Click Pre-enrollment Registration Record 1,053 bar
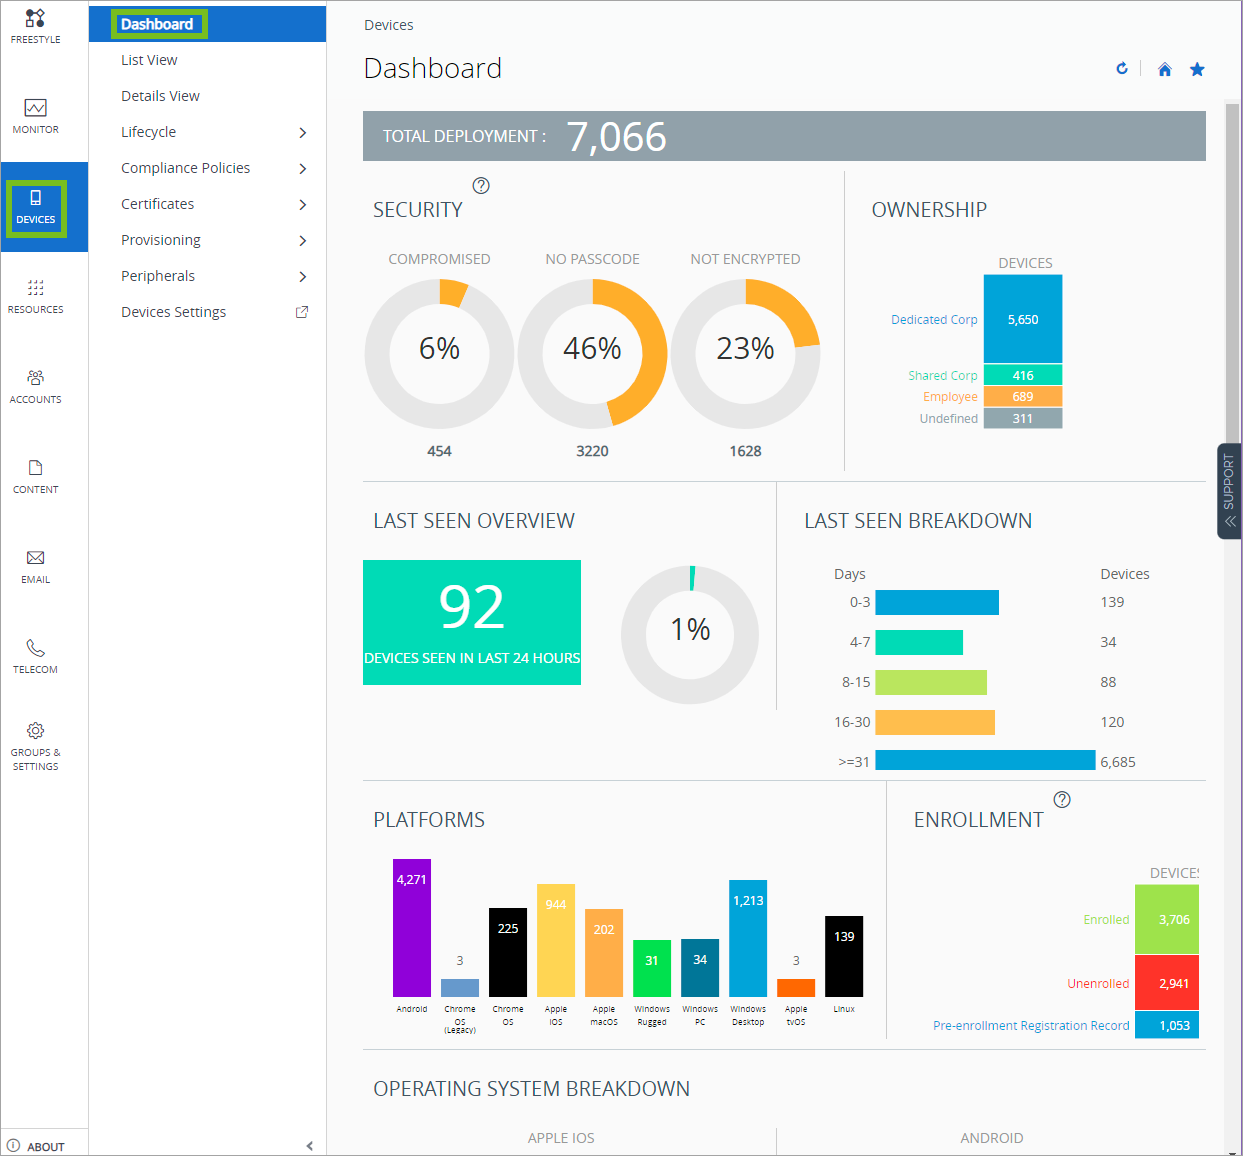Screen dimensions: 1243x1156 [1167, 1025]
